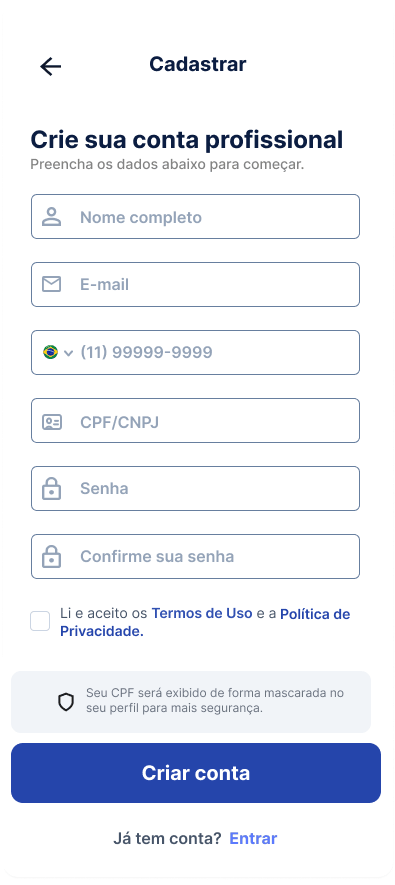Open the Termos de Uso link

click(202, 614)
